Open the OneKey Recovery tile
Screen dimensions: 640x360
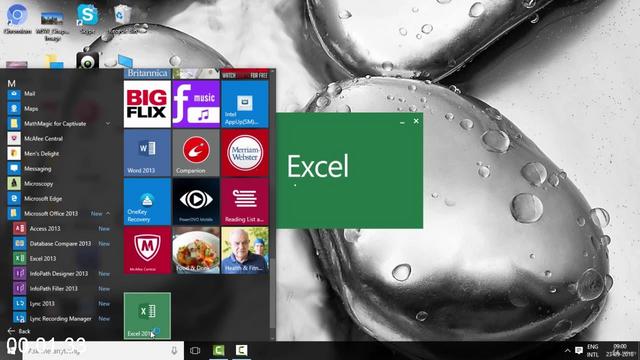tap(147, 202)
